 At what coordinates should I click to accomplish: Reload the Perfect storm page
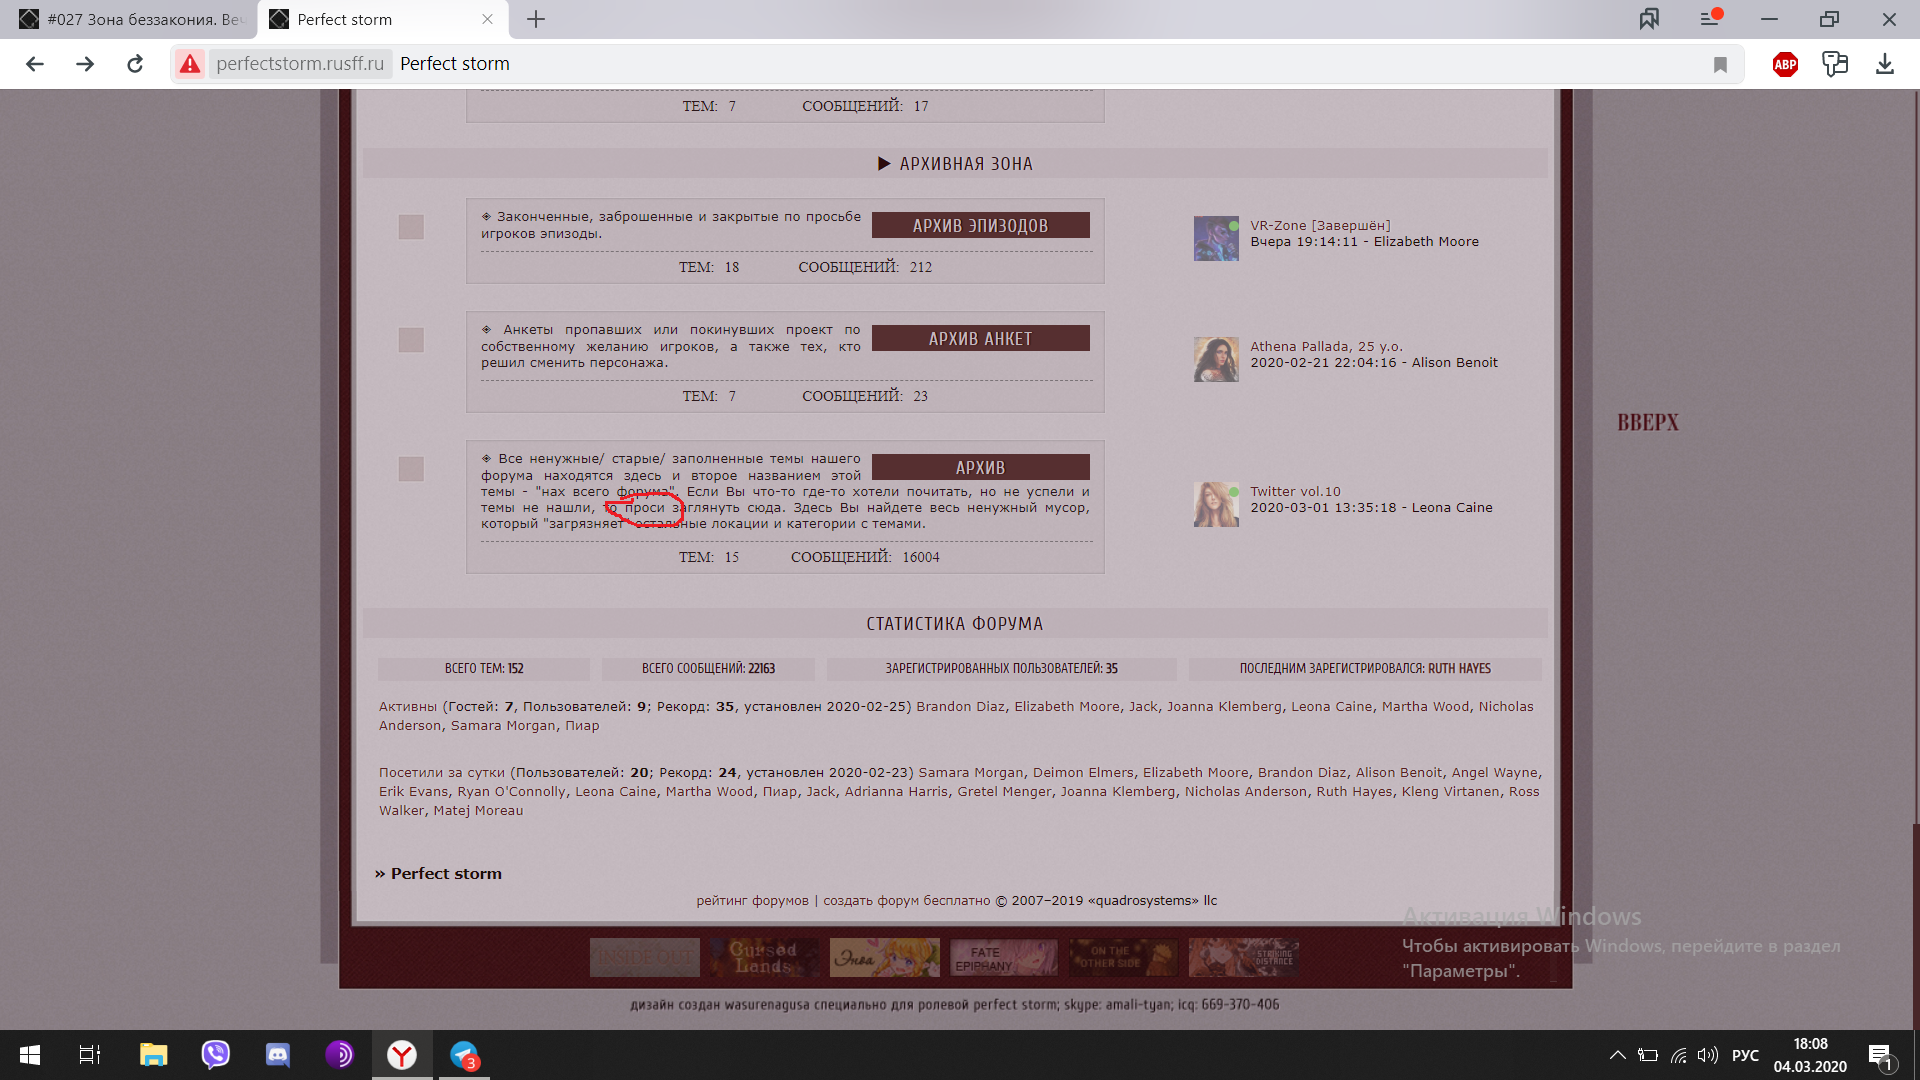[x=135, y=63]
